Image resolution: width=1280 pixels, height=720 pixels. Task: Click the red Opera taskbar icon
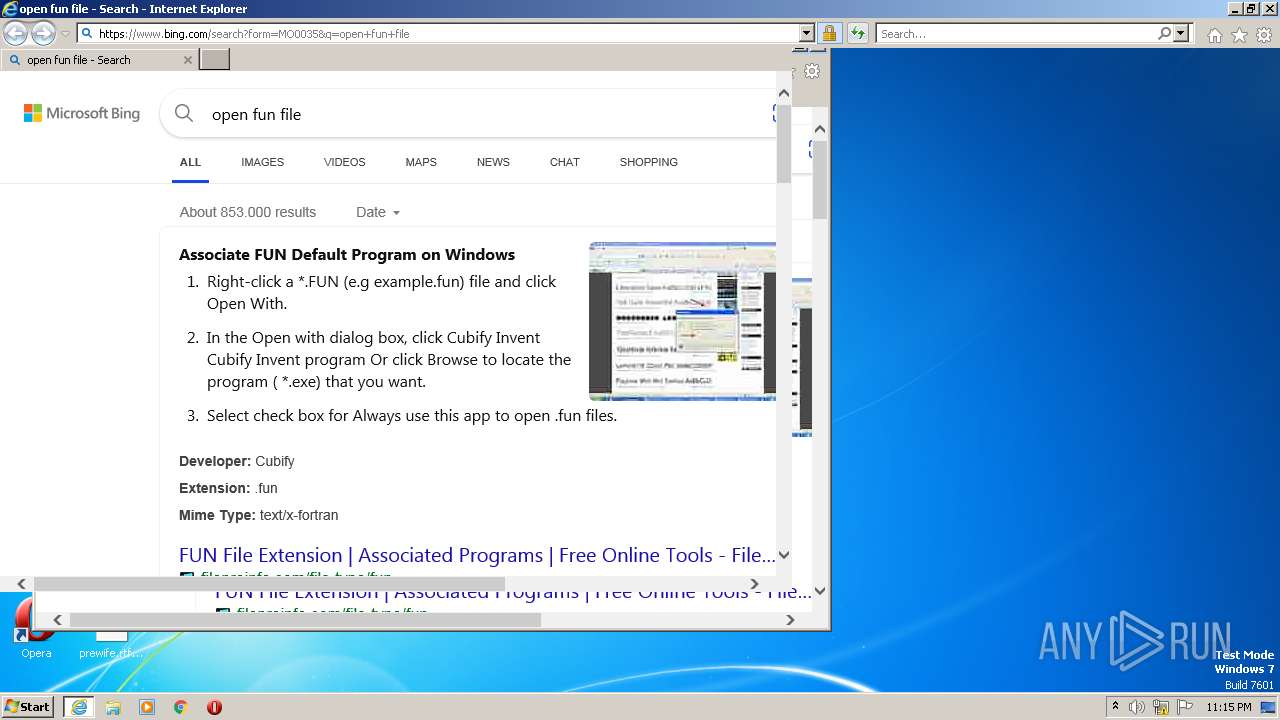click(x=214, y=707)
